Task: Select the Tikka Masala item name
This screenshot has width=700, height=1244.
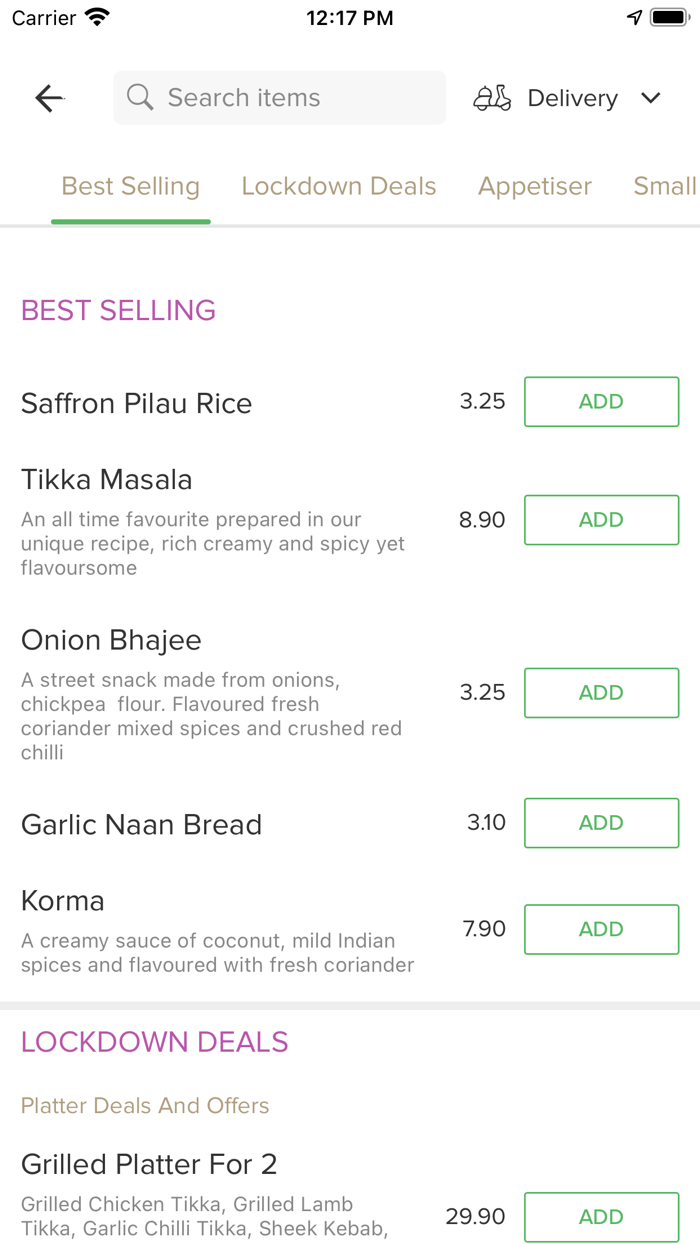Action: pyautogui.click(x=106, y=479)
